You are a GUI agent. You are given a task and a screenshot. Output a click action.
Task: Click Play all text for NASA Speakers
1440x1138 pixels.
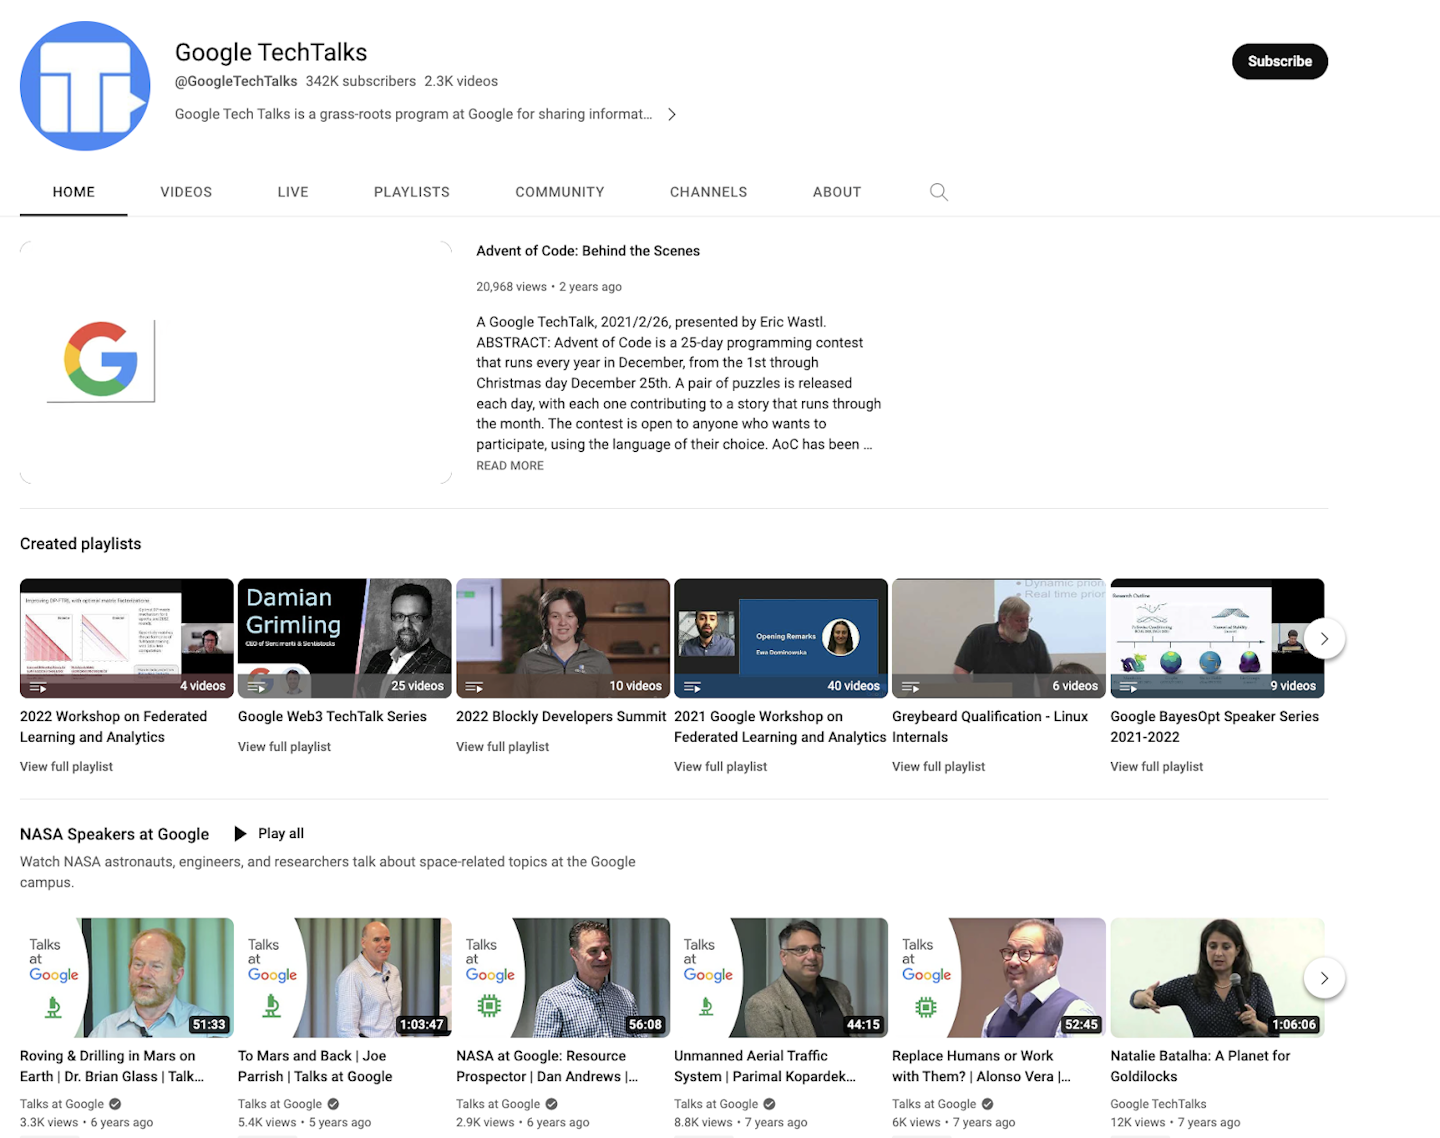click(x=281, y=833)
